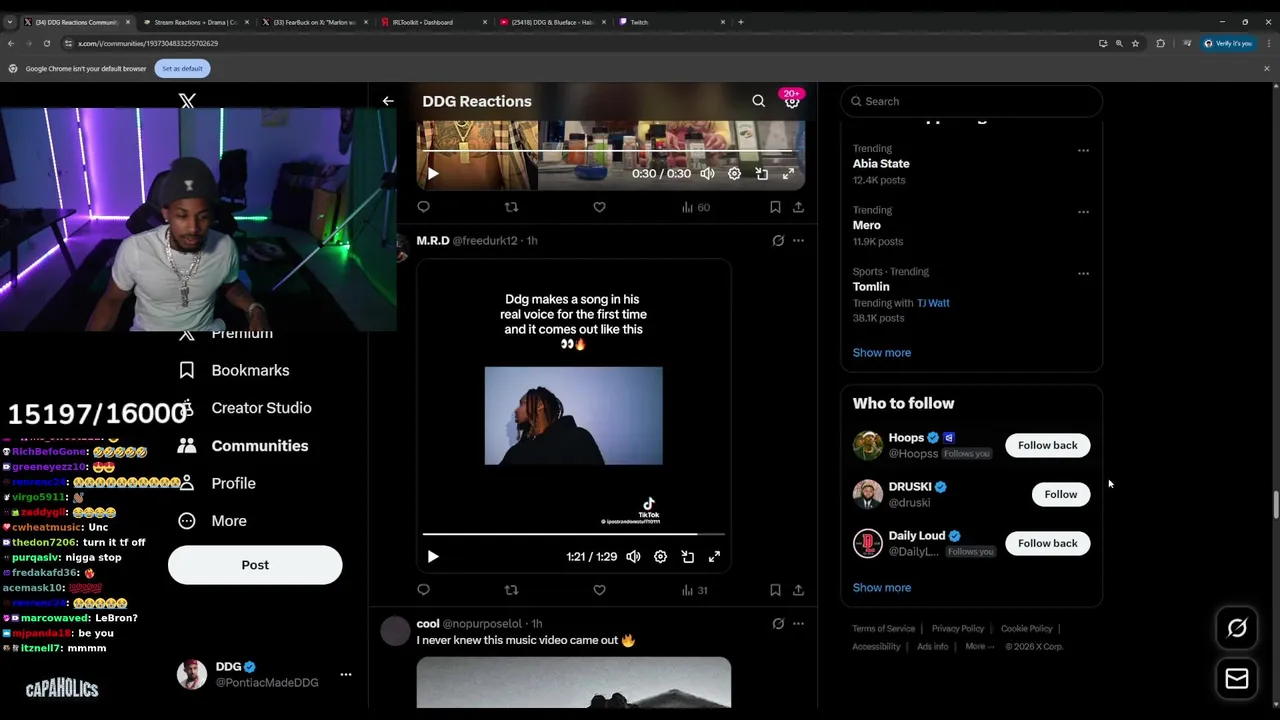Bookmark M.R.D's post

pos(775,590)
